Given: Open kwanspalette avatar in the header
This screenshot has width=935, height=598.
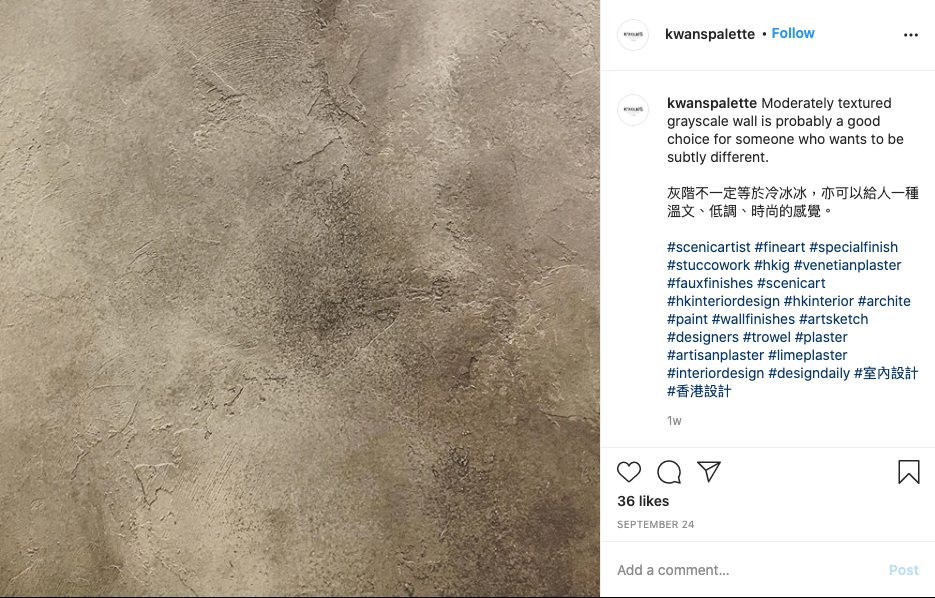Looking at the screenshot, I should (633, 35).
